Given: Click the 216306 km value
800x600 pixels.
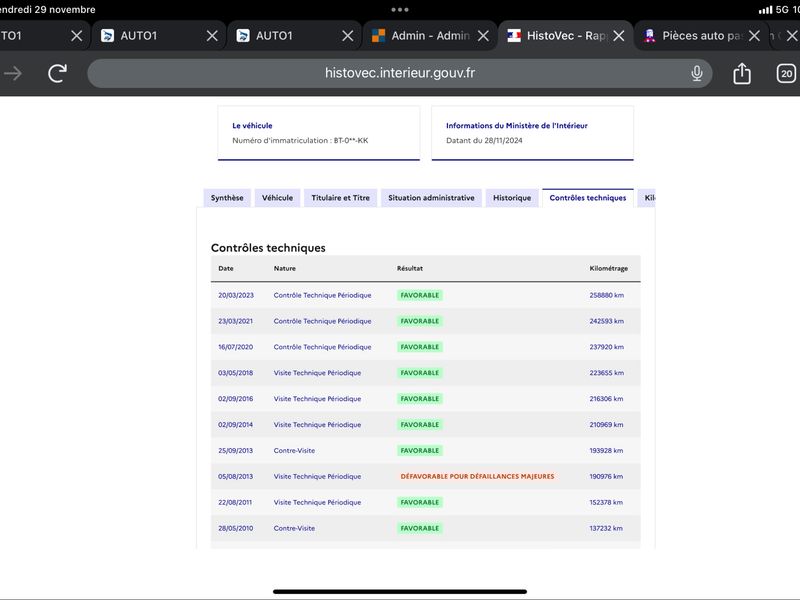Looking at the screenshot, I should click(606, 399).
